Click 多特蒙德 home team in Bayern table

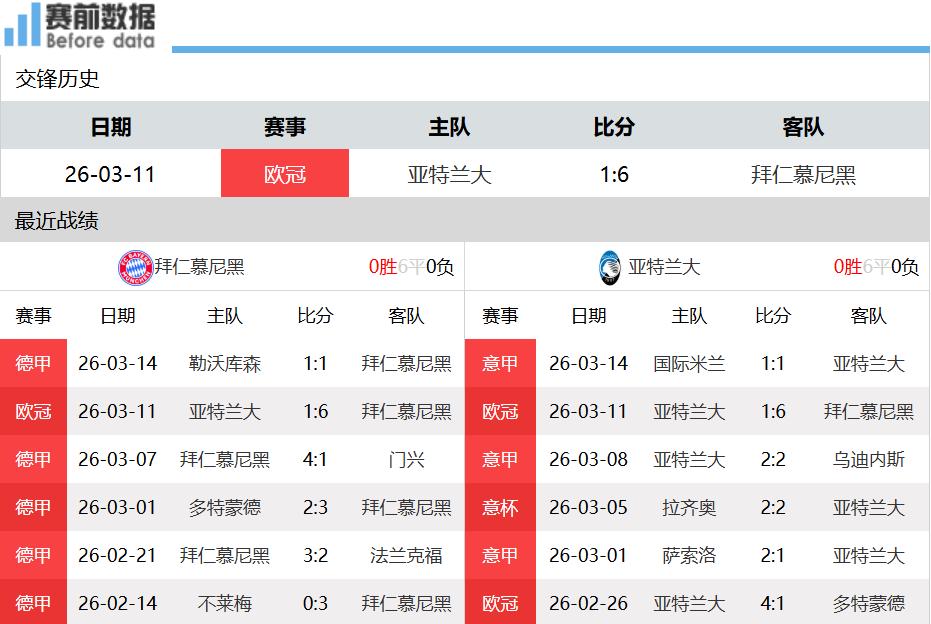(225, 508)
